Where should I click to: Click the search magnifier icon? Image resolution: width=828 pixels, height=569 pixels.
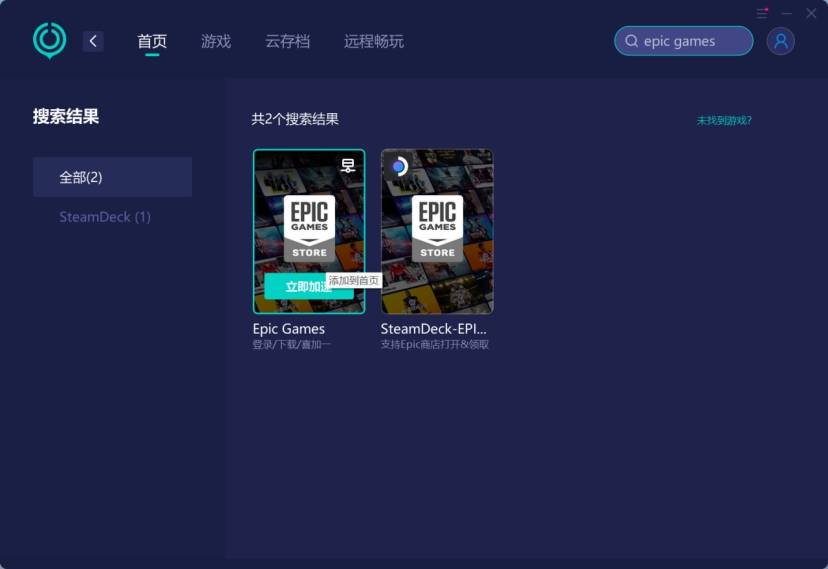(632, 41)
